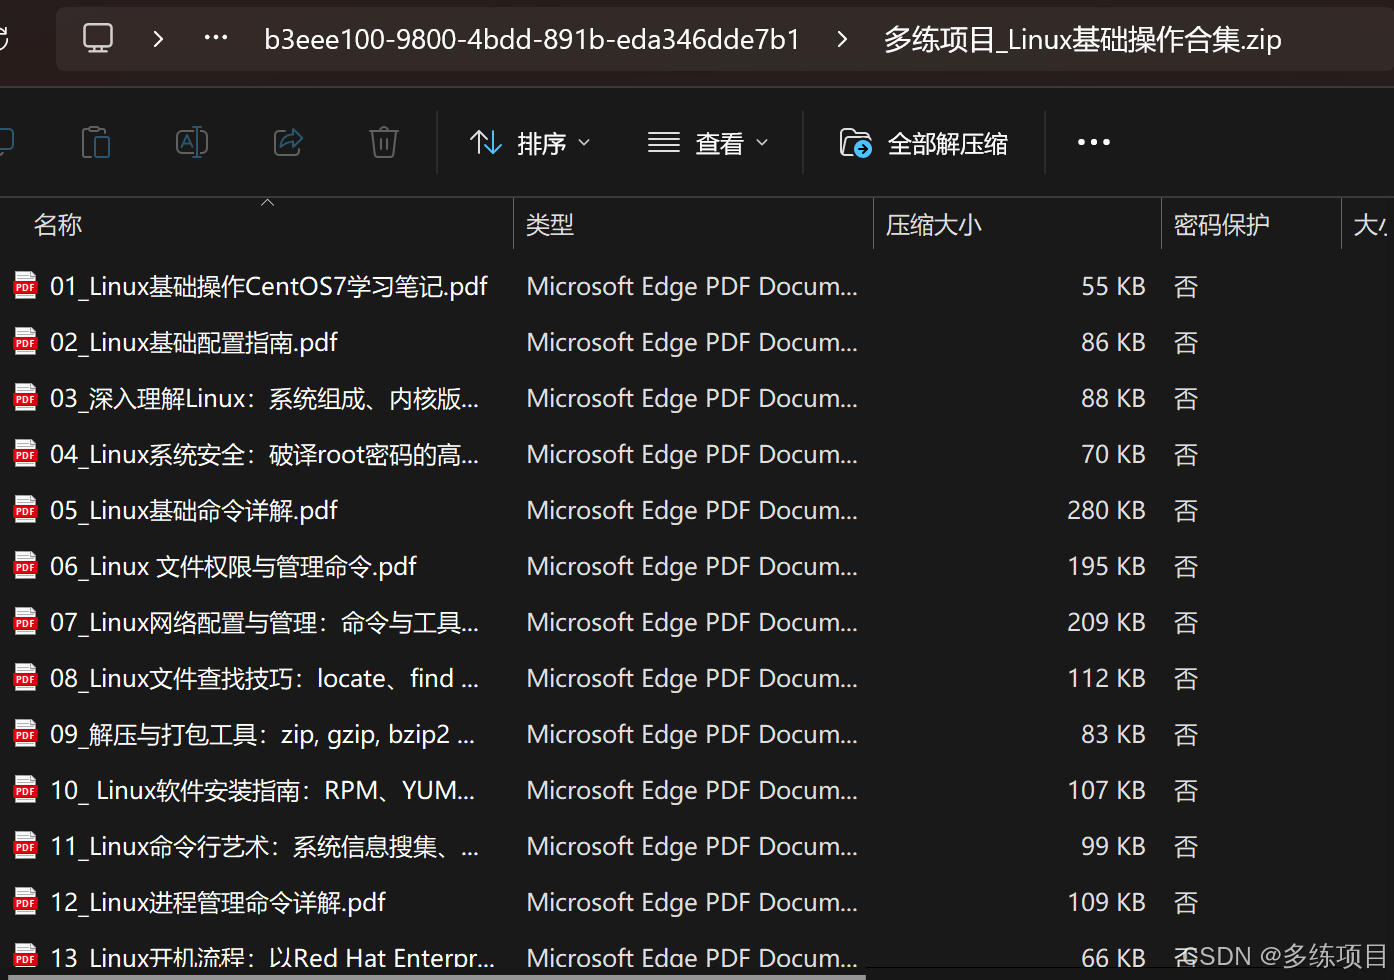1394x980 pixels.
Task: Select the 多练项目_Linux基础操作合集.zip breadcrumb
Action: tap(1082, 39)
